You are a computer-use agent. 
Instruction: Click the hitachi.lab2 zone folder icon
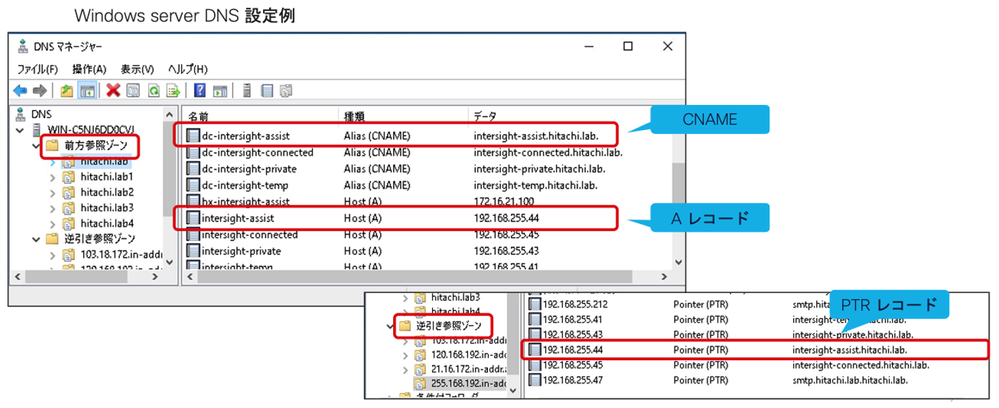[x=68, y=192]
